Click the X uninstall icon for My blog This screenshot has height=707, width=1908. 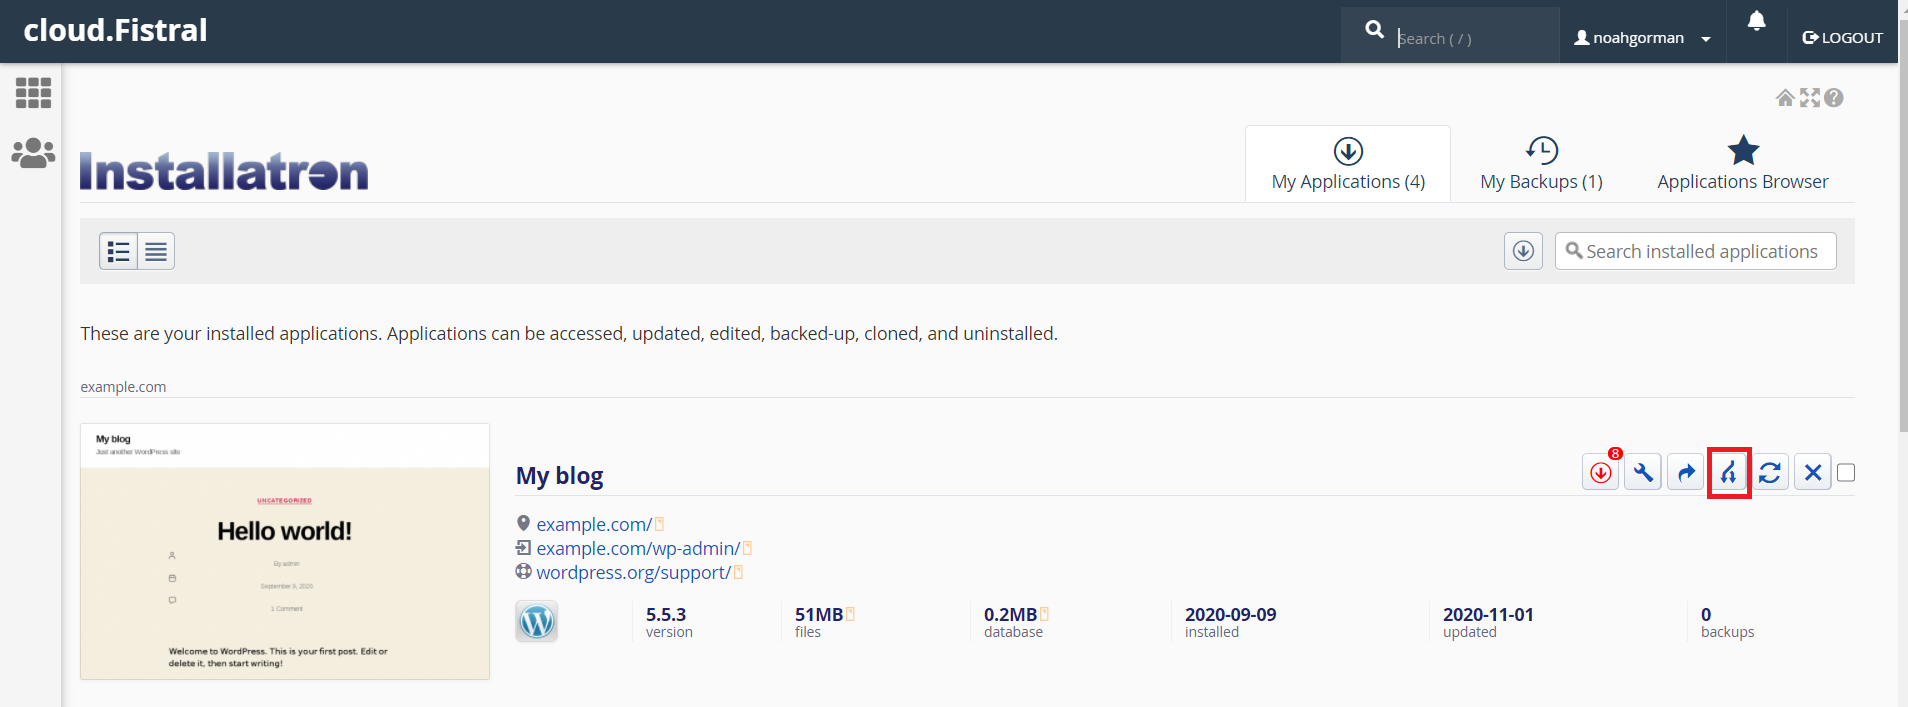coord(1812,473)
